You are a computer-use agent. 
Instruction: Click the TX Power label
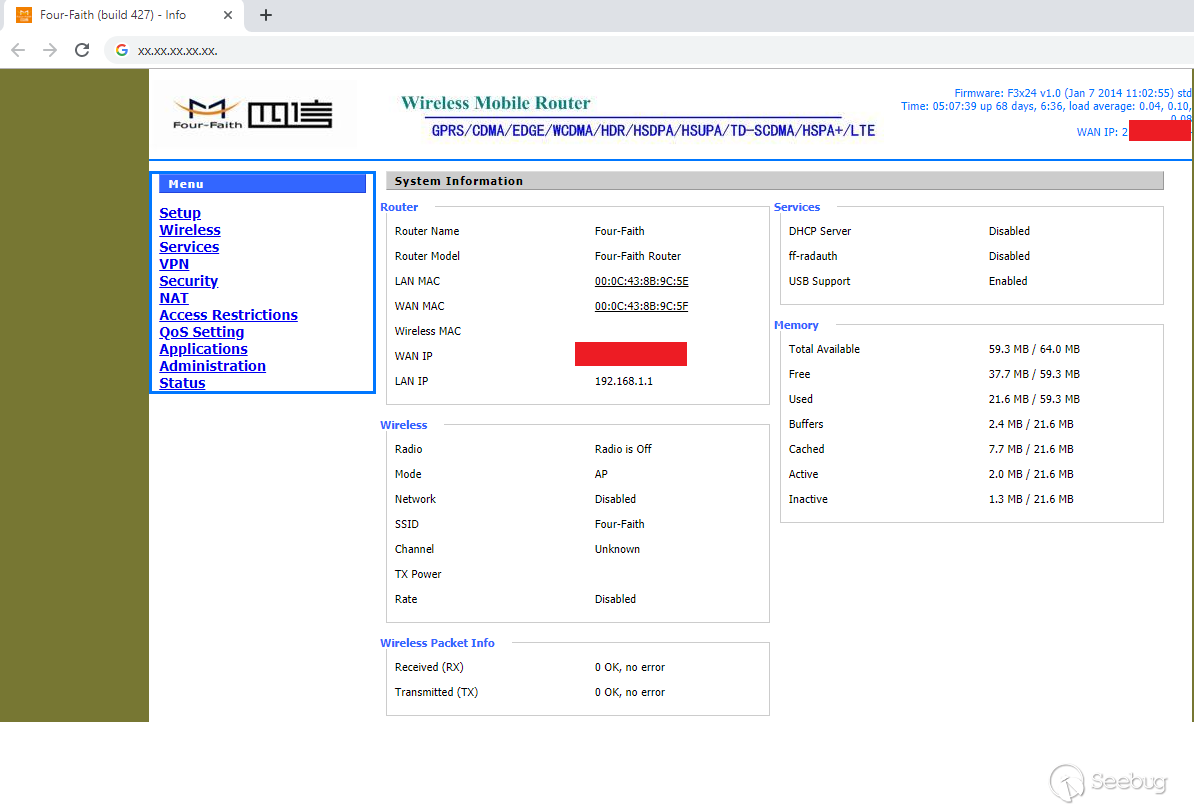(x=418, y=575)
